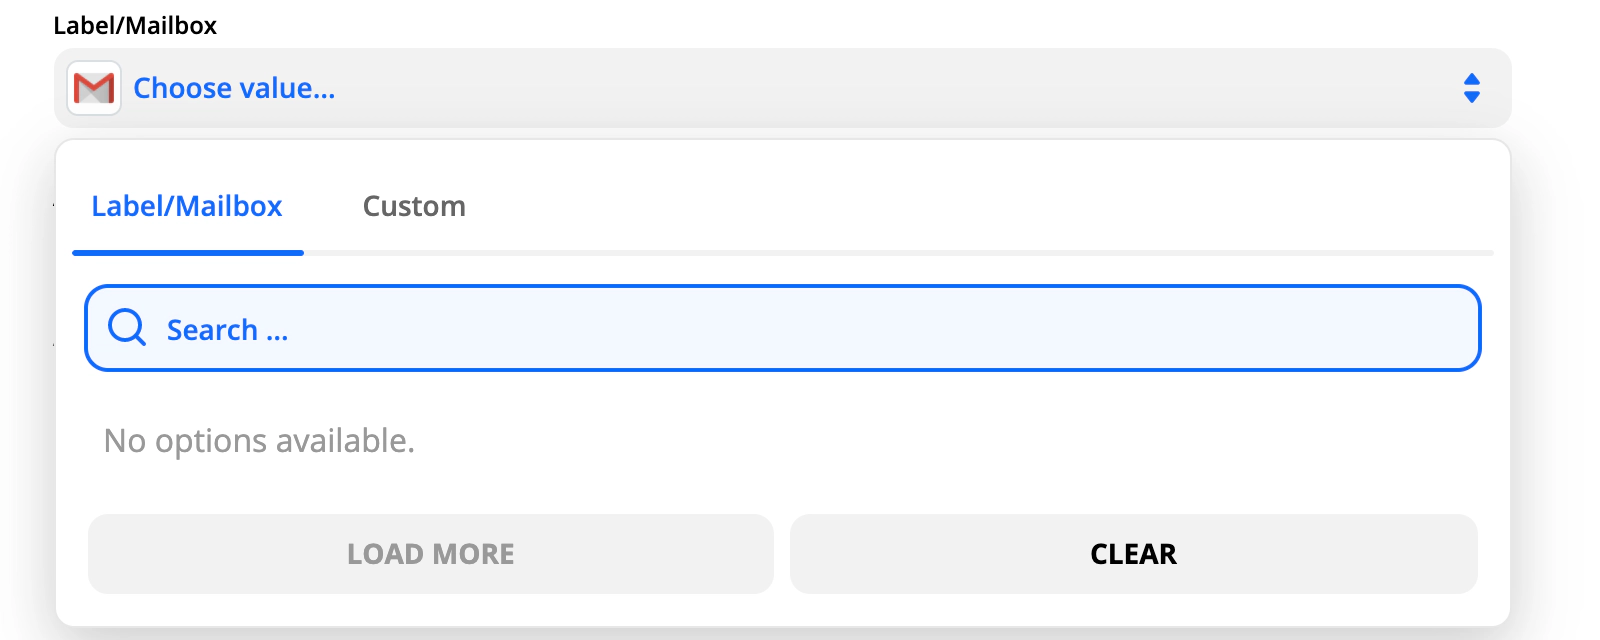The width and height of the screenshot is (1600, 640).
Task: Collapse the Label/Mailbox value picker via its selector bar
Action: point(900,88)
